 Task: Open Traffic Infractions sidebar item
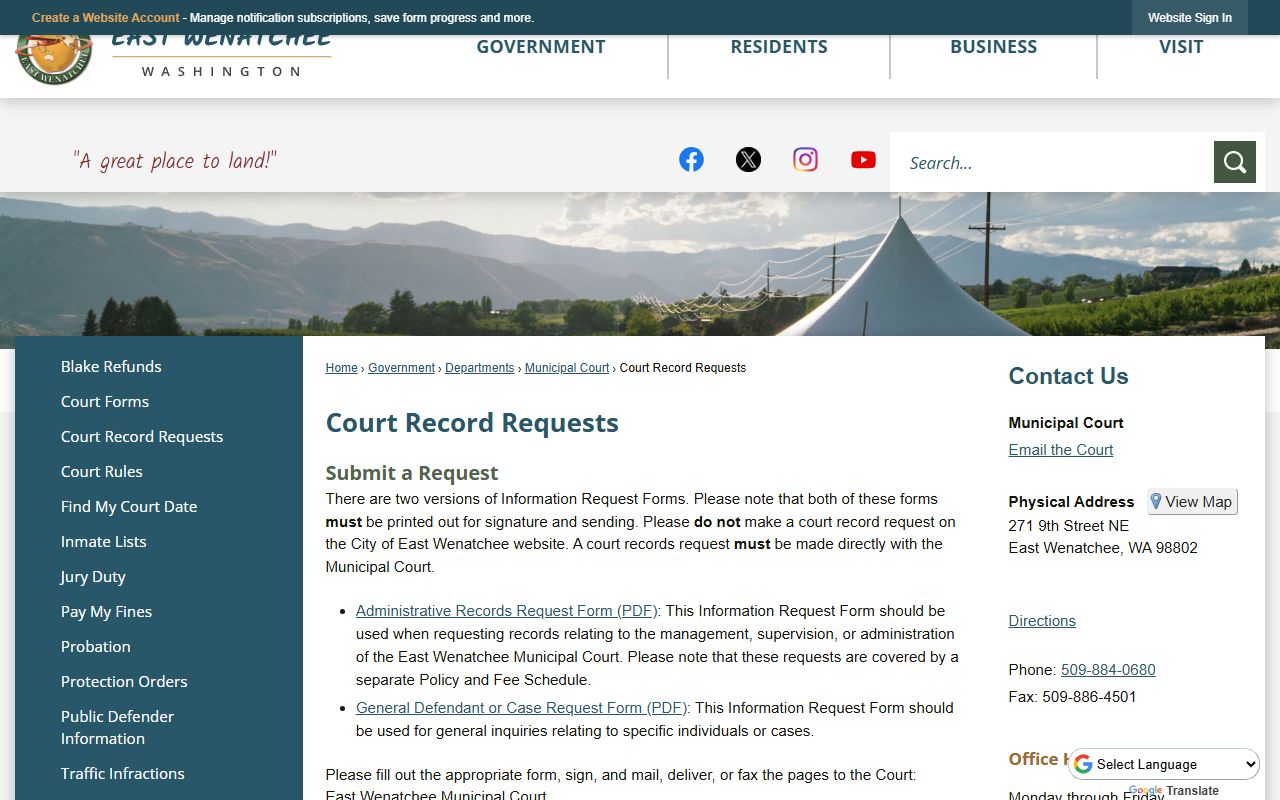coord(123,773)
